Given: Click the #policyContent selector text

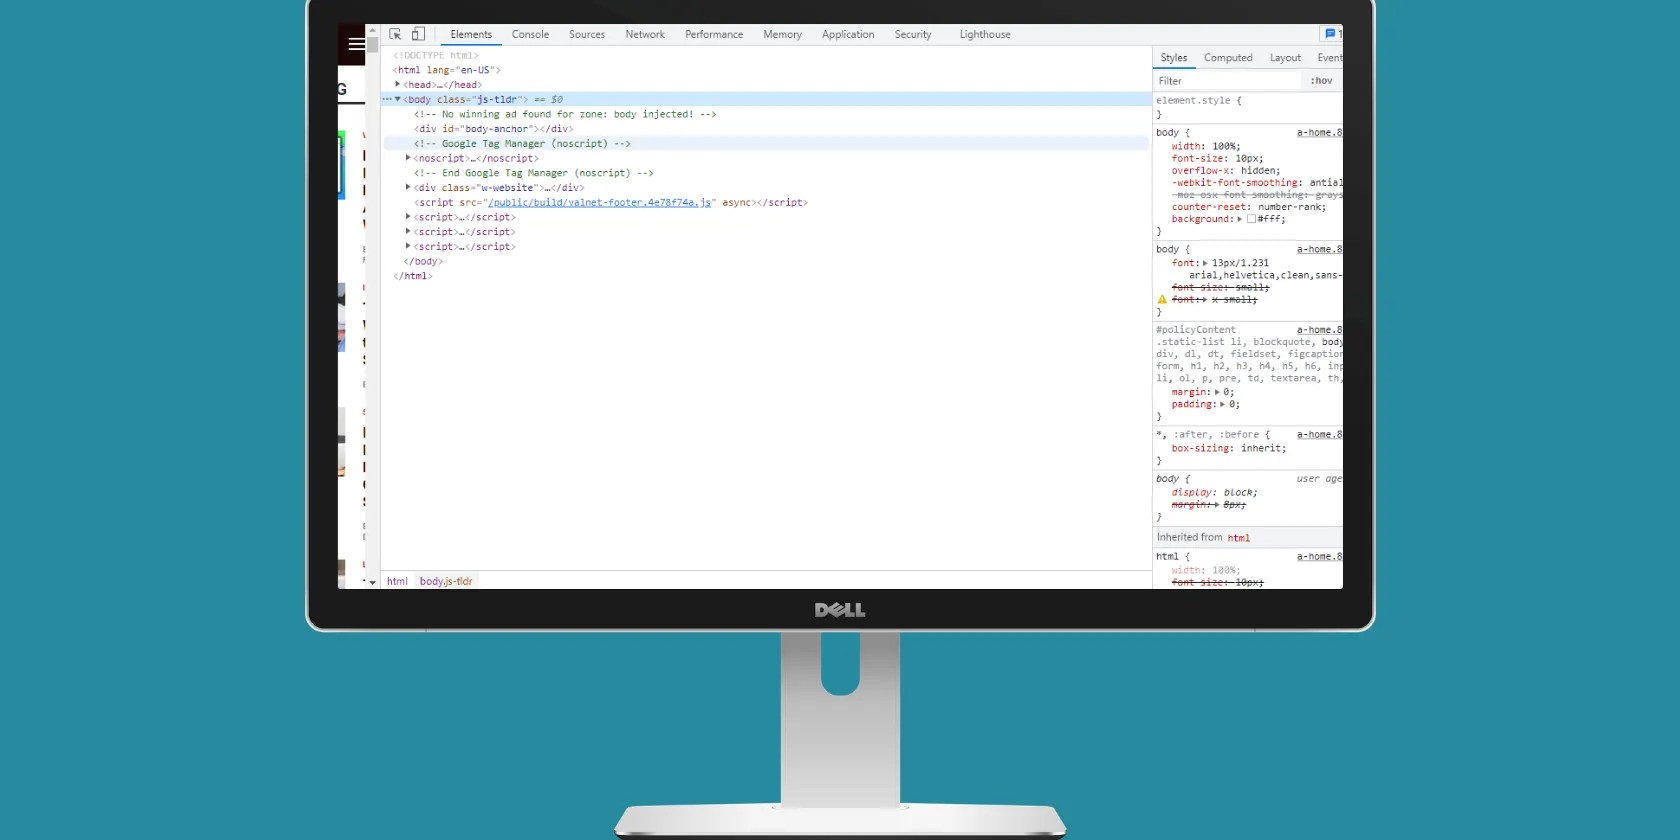Looking at the screenshot, I should point(1196,329).
